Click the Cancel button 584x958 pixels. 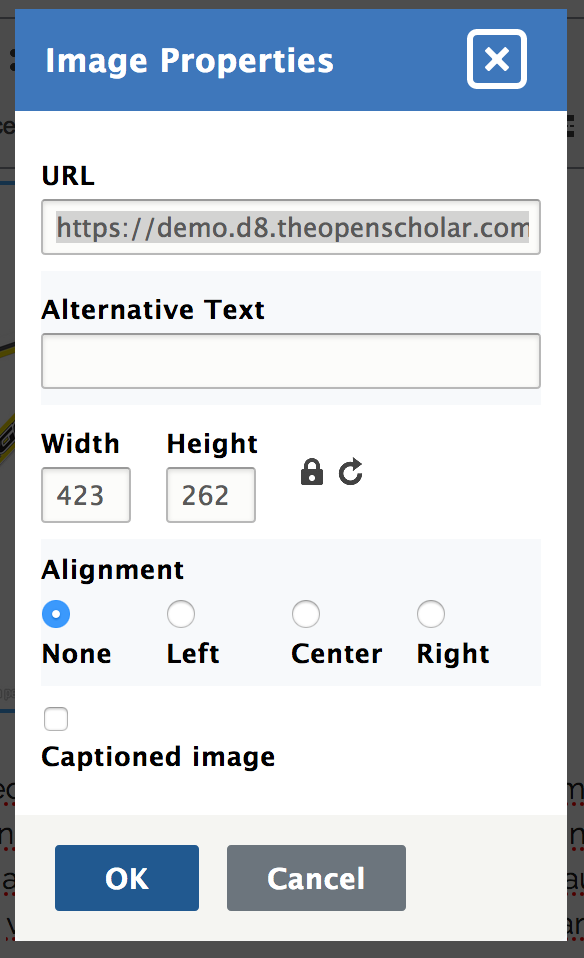pos(316,878)
